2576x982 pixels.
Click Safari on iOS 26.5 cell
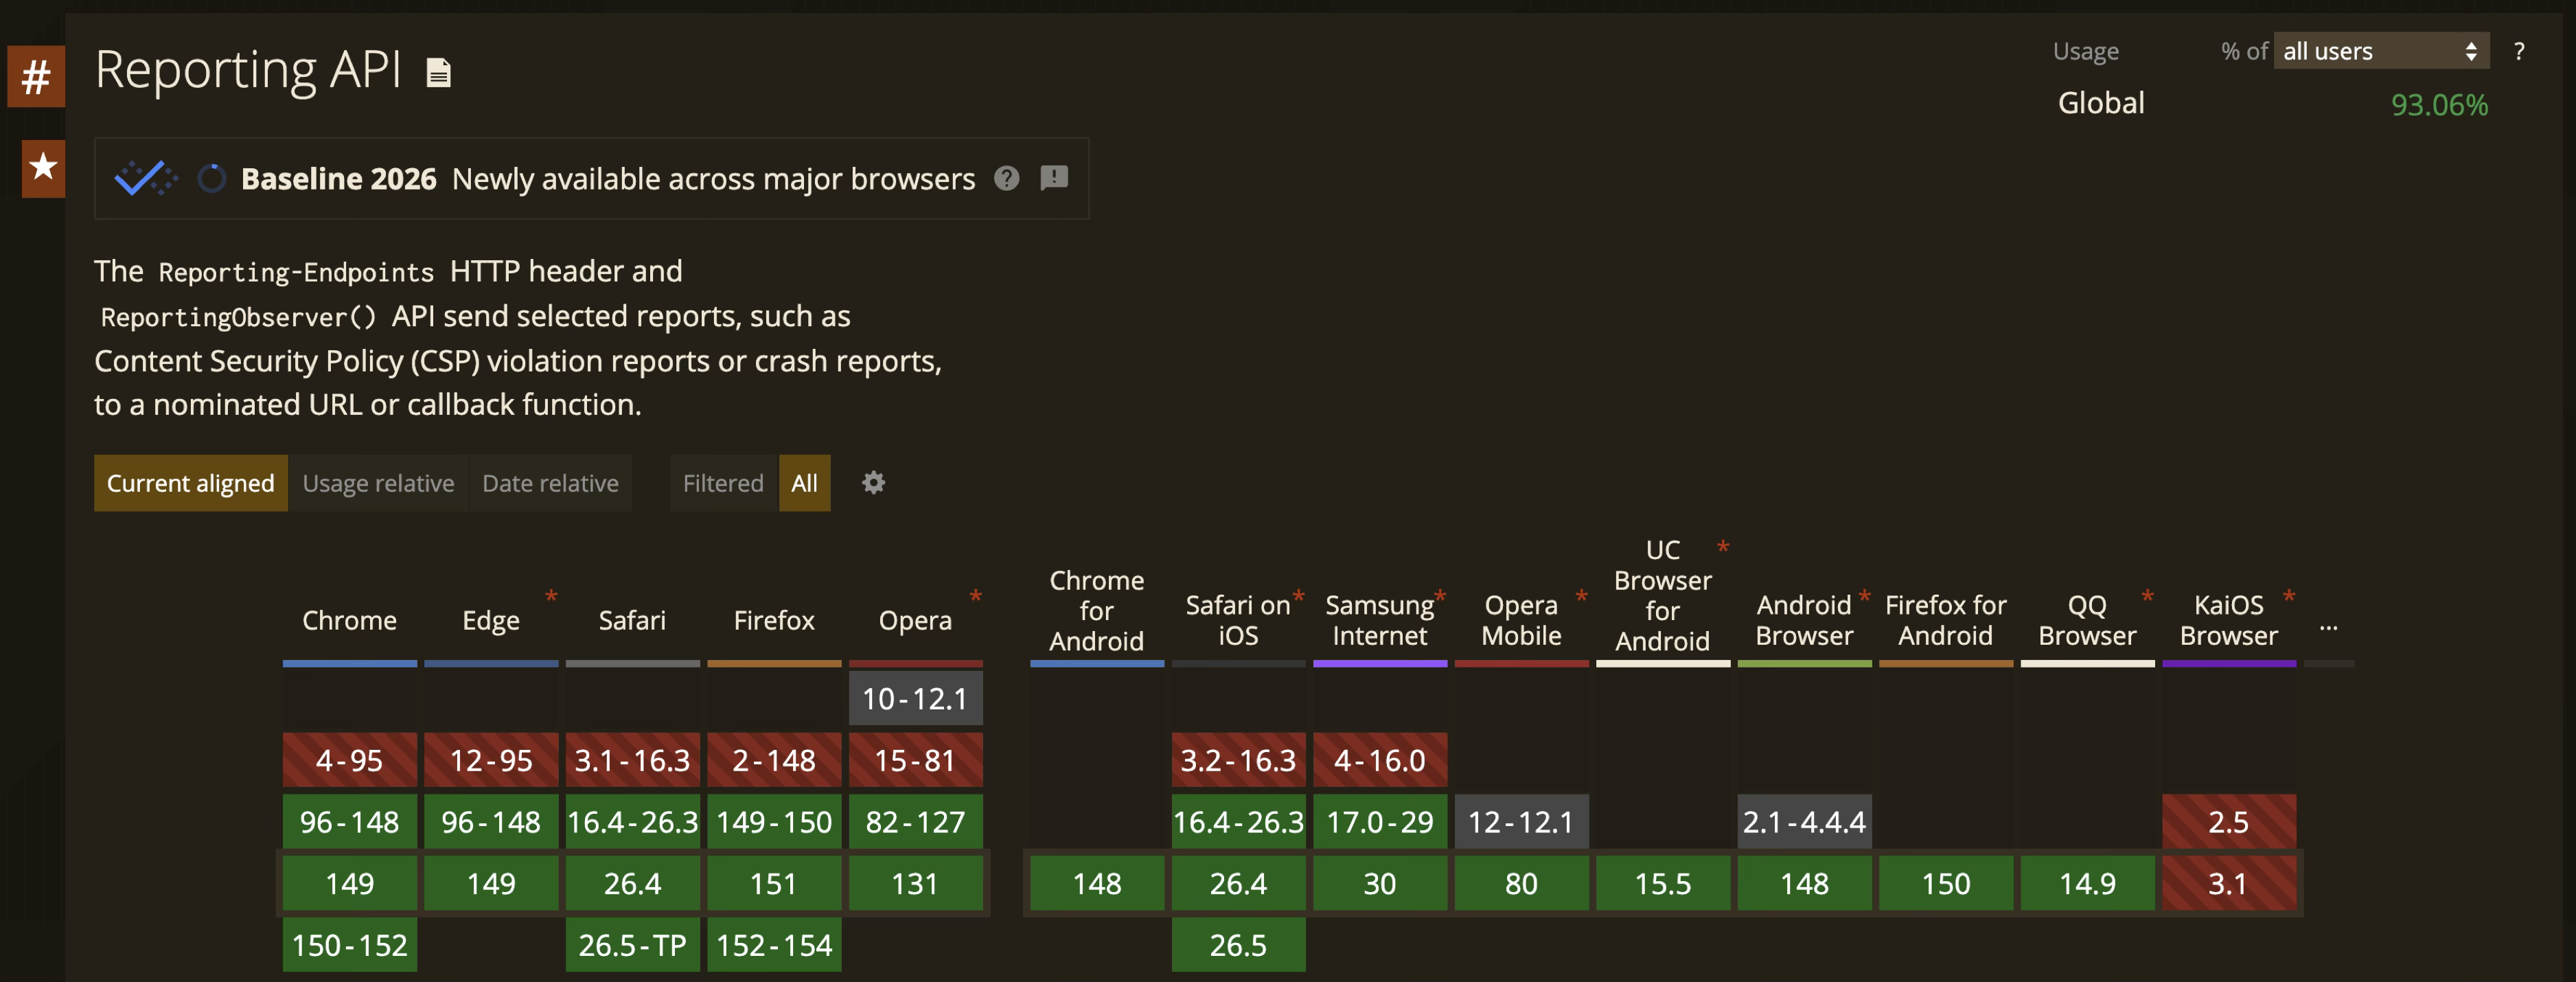1239,945
